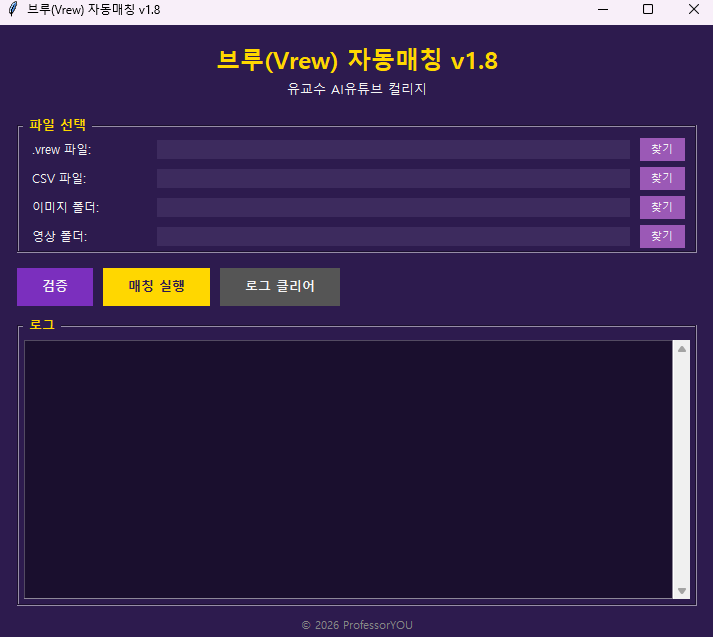Browse for the .vrew file with 찾기

[x=662, y=149]
